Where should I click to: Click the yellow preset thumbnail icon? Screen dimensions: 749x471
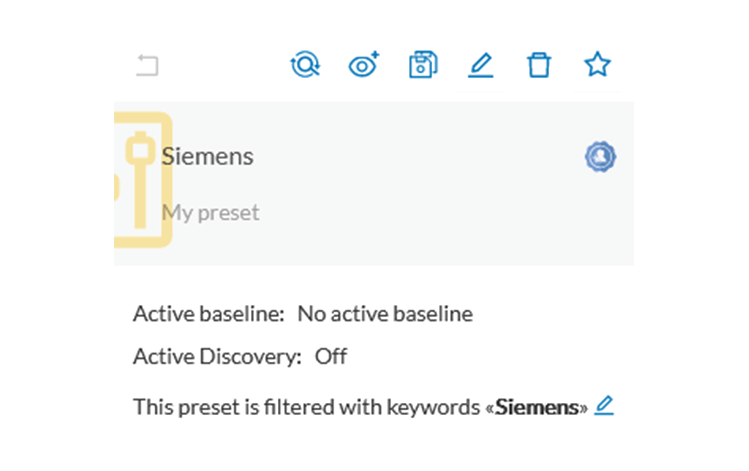click(x=143, y=180)
